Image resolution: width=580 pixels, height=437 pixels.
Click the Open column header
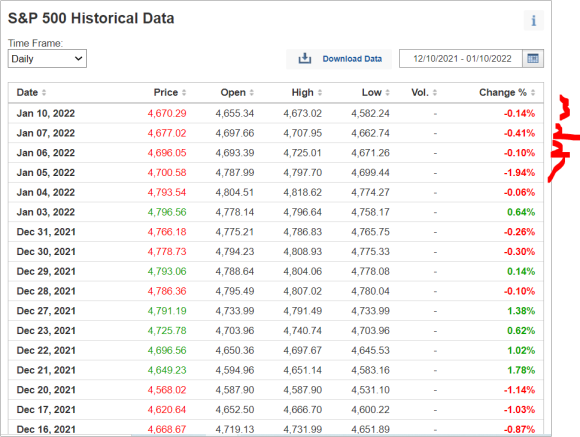point(233,93)
